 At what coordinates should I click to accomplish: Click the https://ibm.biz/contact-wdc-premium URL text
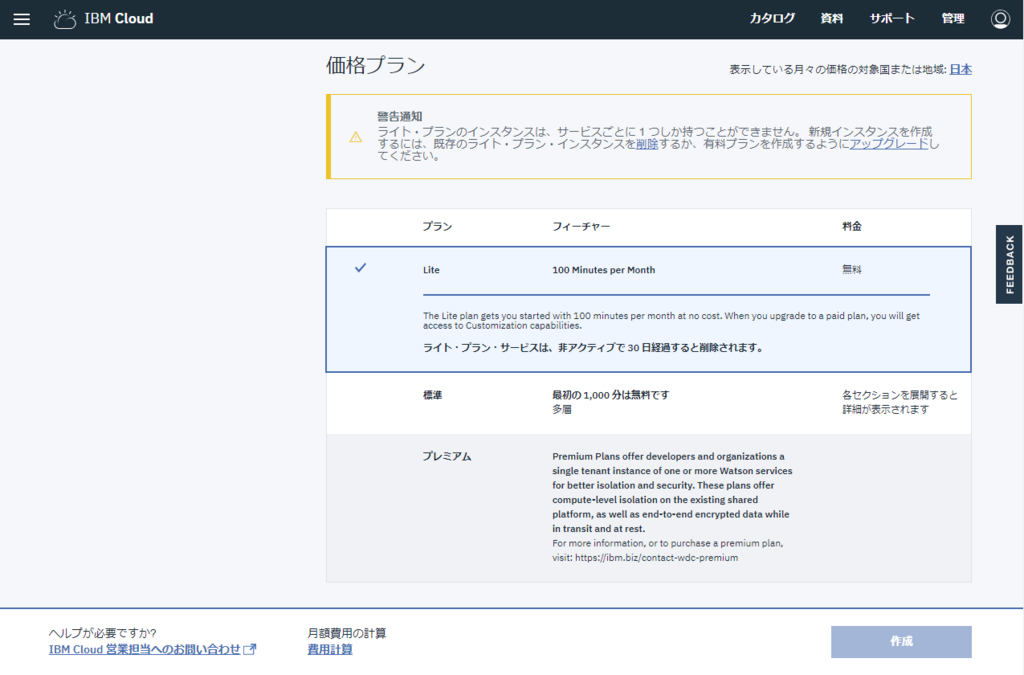(656, 557)
